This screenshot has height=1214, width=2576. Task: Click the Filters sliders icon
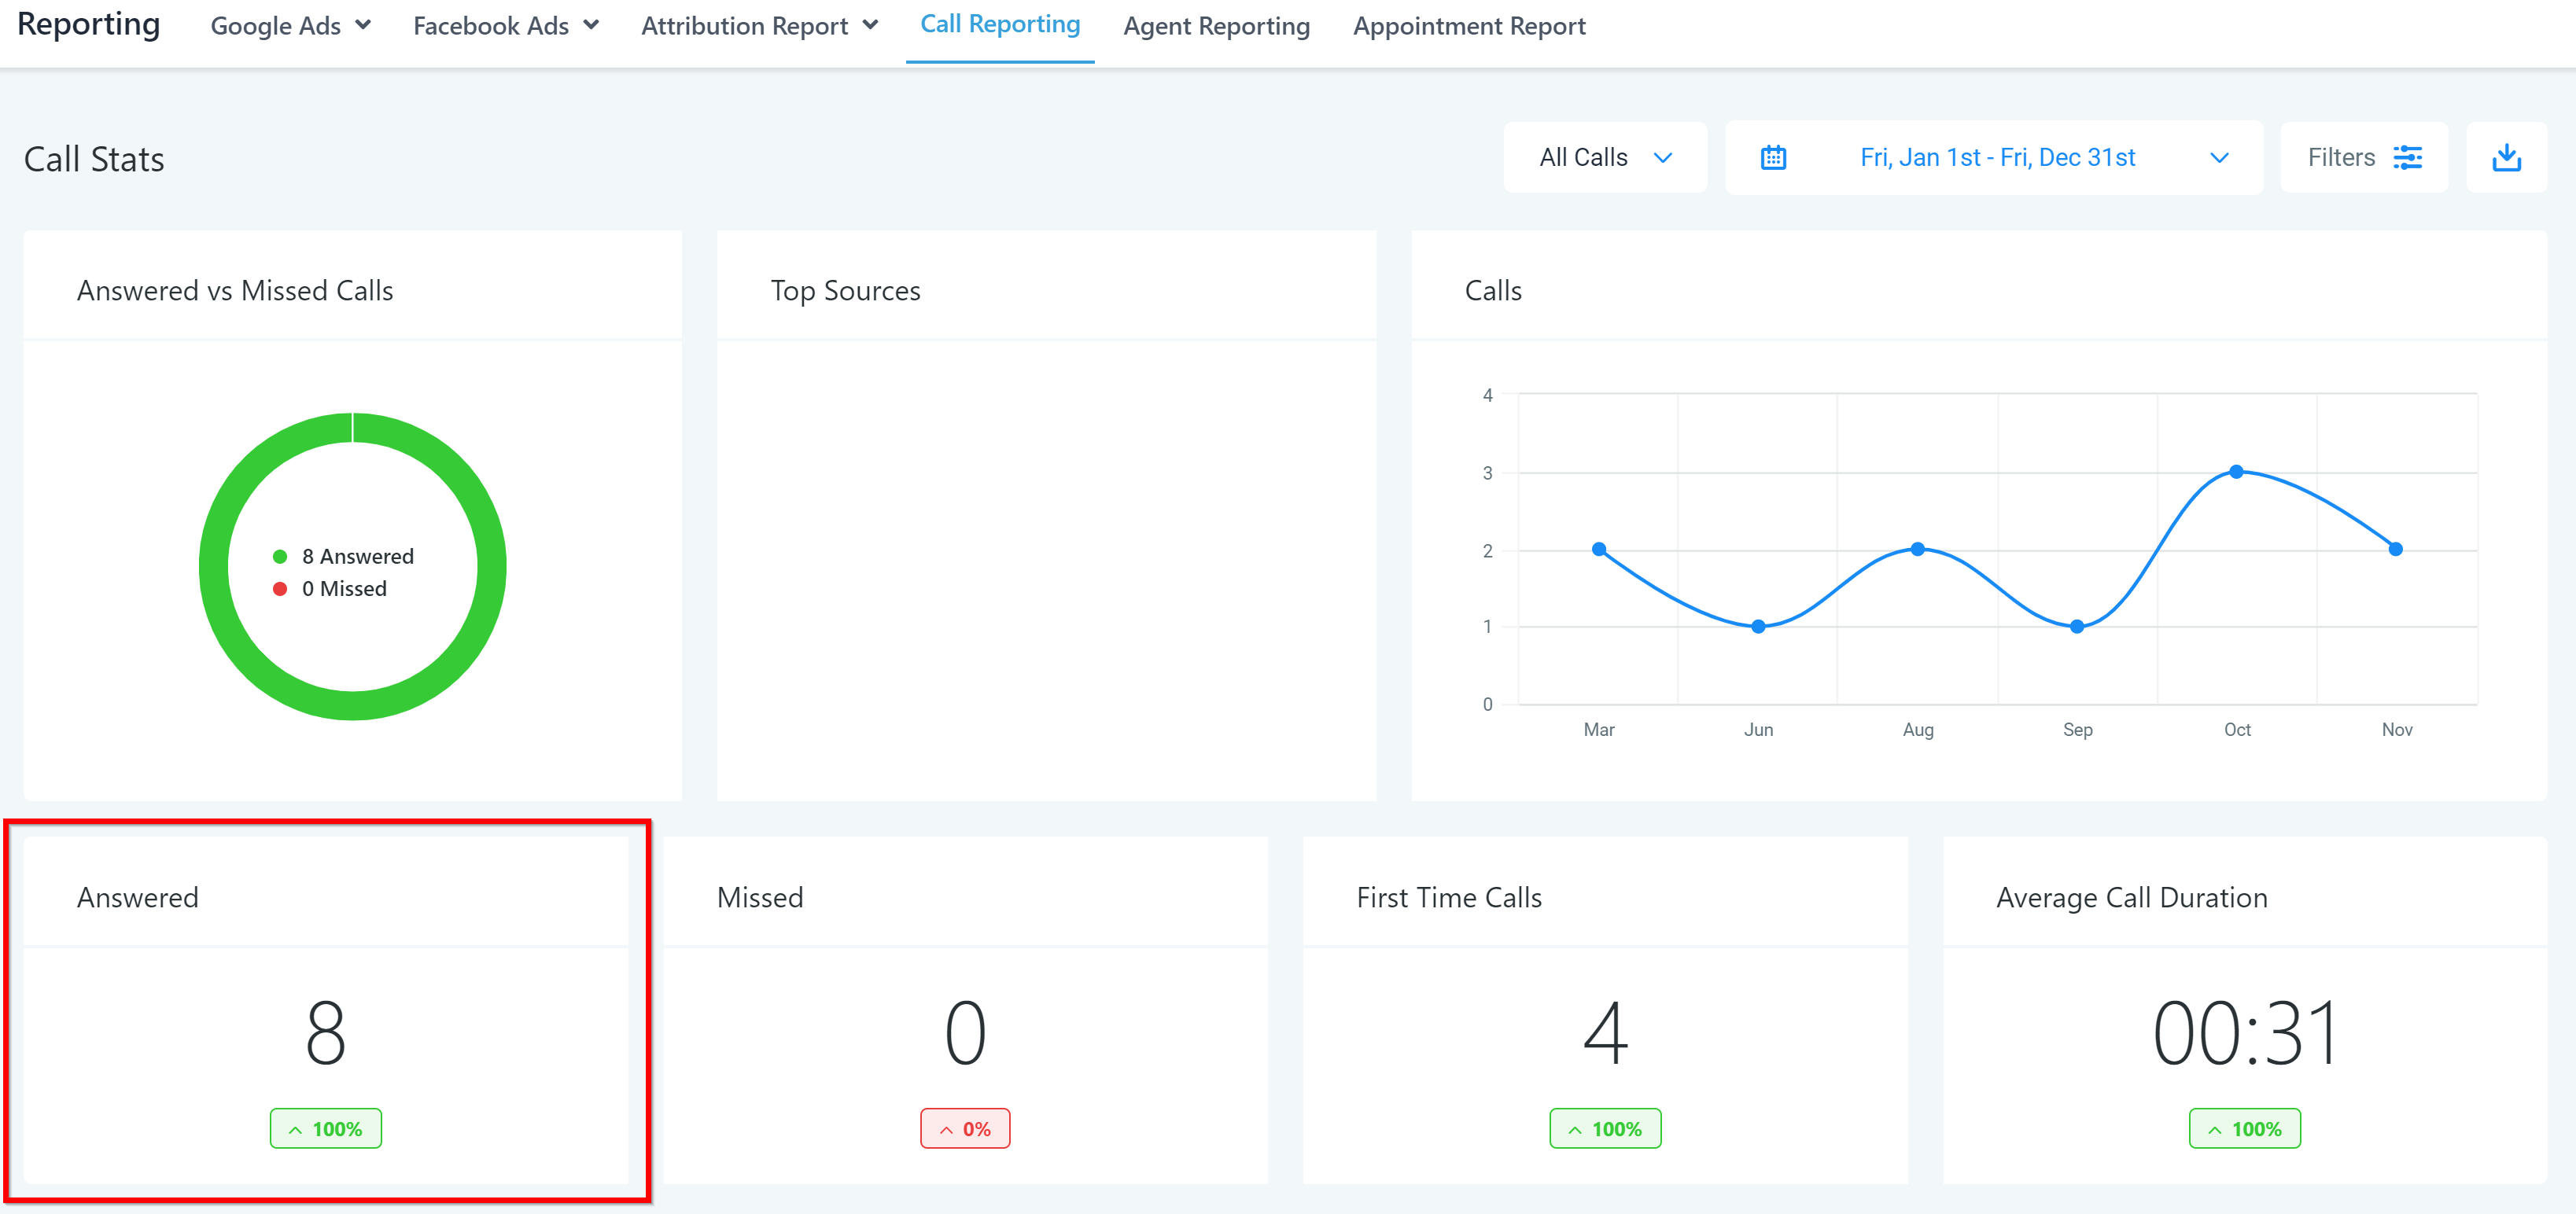point(2407,158)
